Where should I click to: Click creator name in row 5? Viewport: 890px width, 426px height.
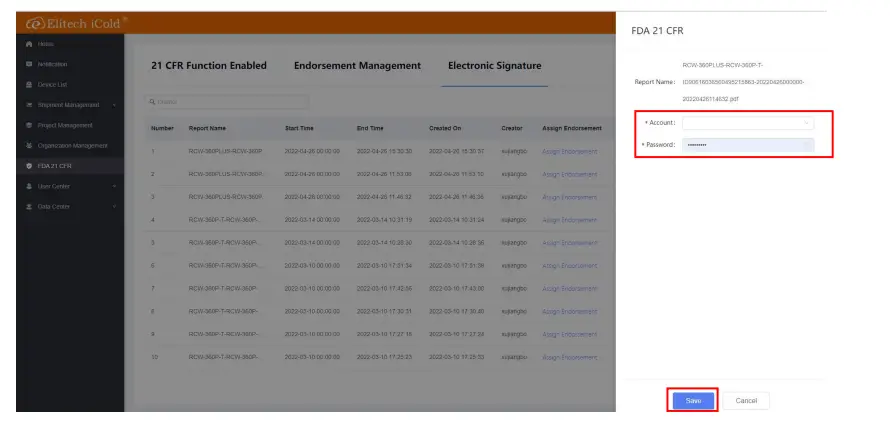(x=514, y=243)
